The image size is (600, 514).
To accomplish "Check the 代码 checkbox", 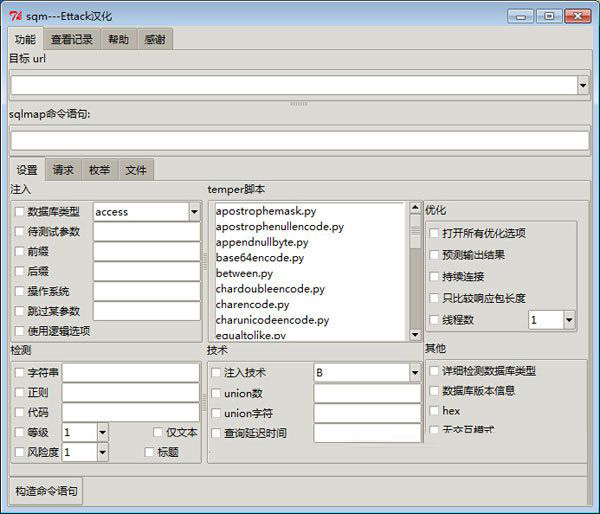I will click(19, 412).
